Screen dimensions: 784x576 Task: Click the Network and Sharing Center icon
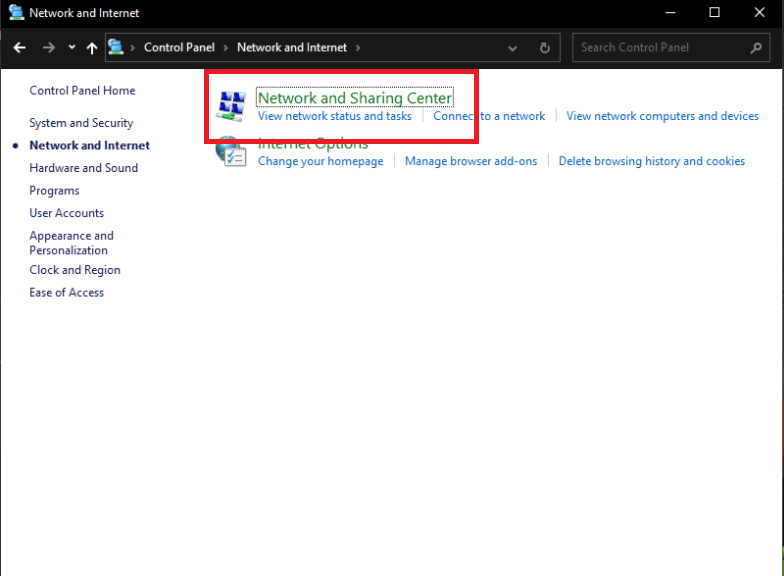(231, 106)
